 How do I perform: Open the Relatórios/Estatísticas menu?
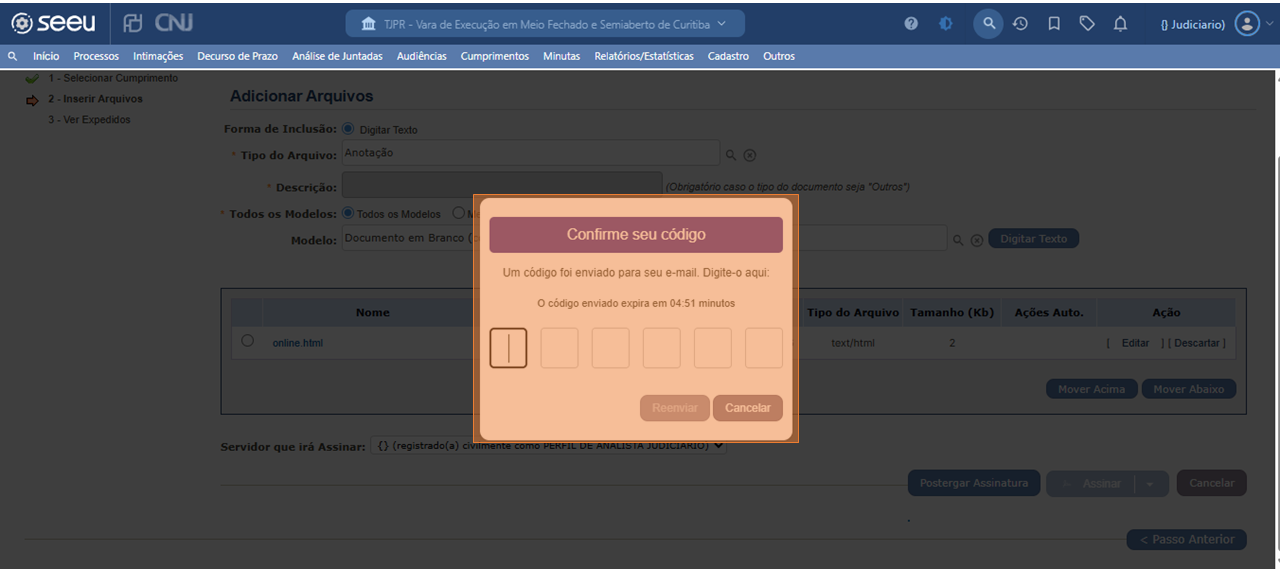click(x=644, y=57)
